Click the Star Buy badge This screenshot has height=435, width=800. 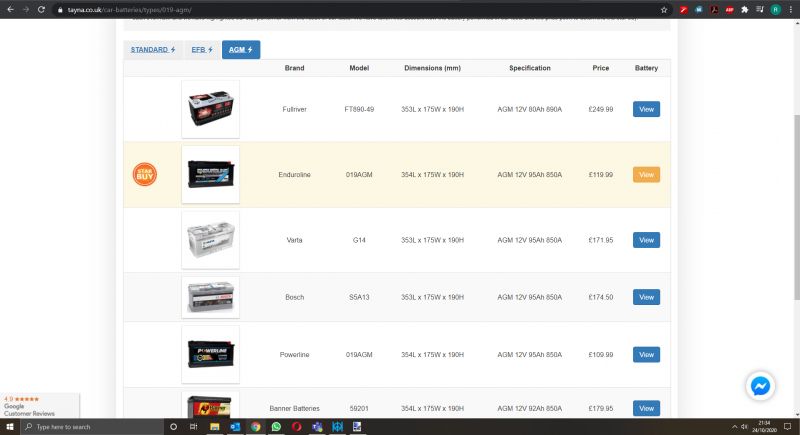tap(145, 174)
